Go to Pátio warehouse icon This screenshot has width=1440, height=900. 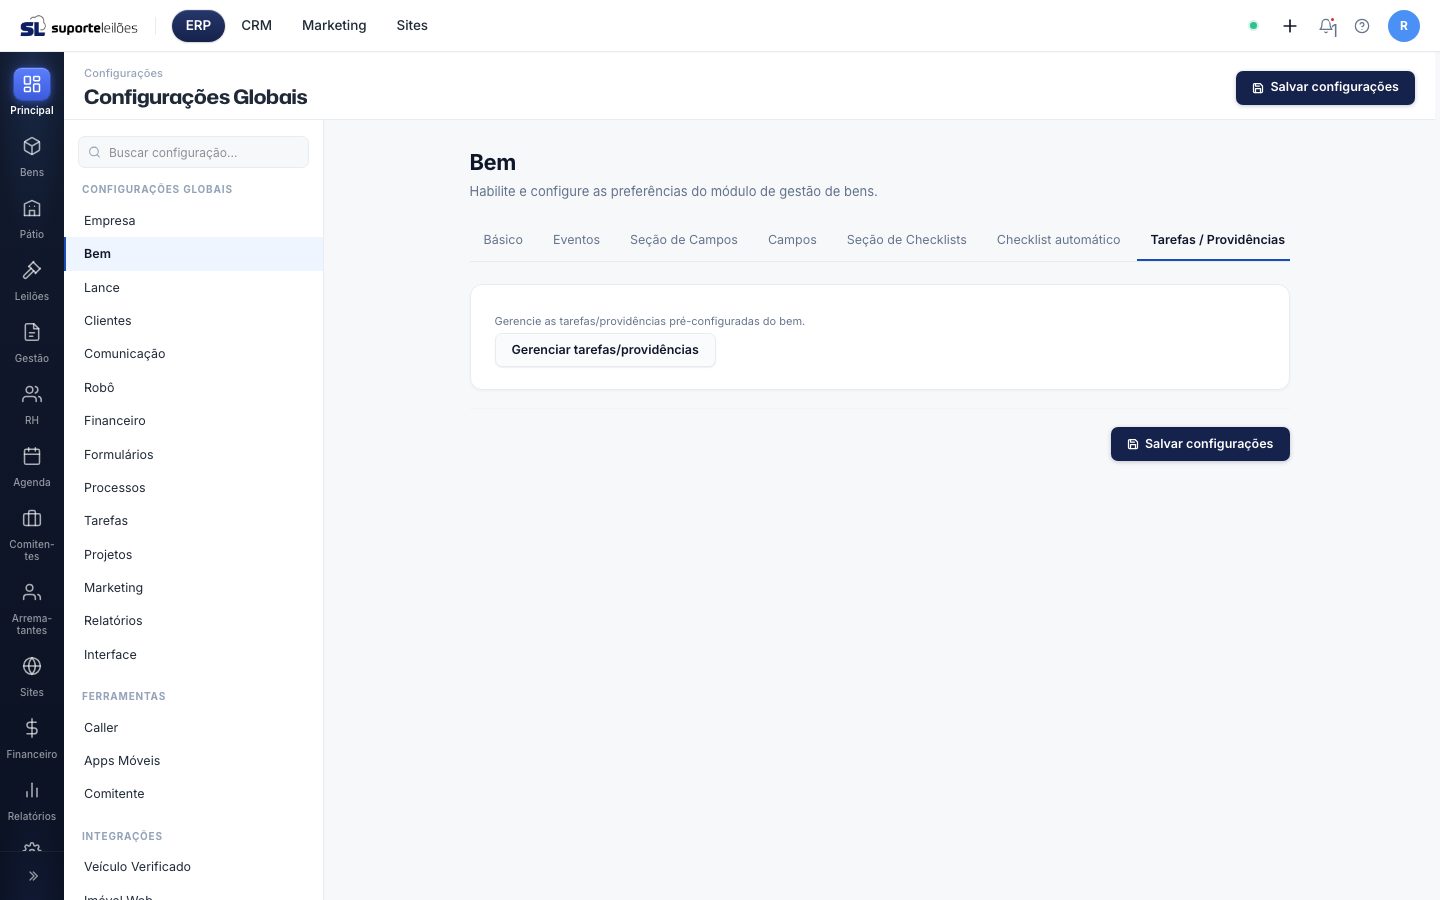[x=32, y=208]
